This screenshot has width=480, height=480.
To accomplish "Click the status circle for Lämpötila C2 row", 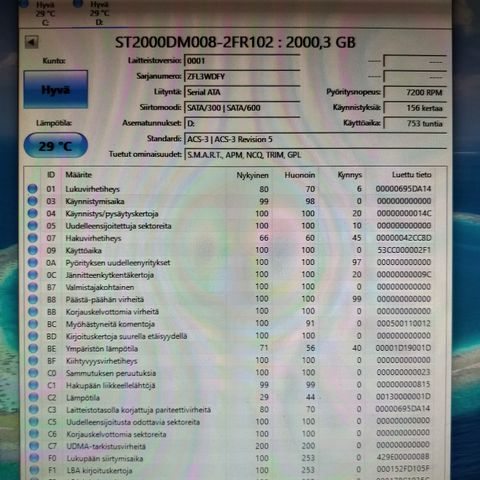I will pos(33,397).
